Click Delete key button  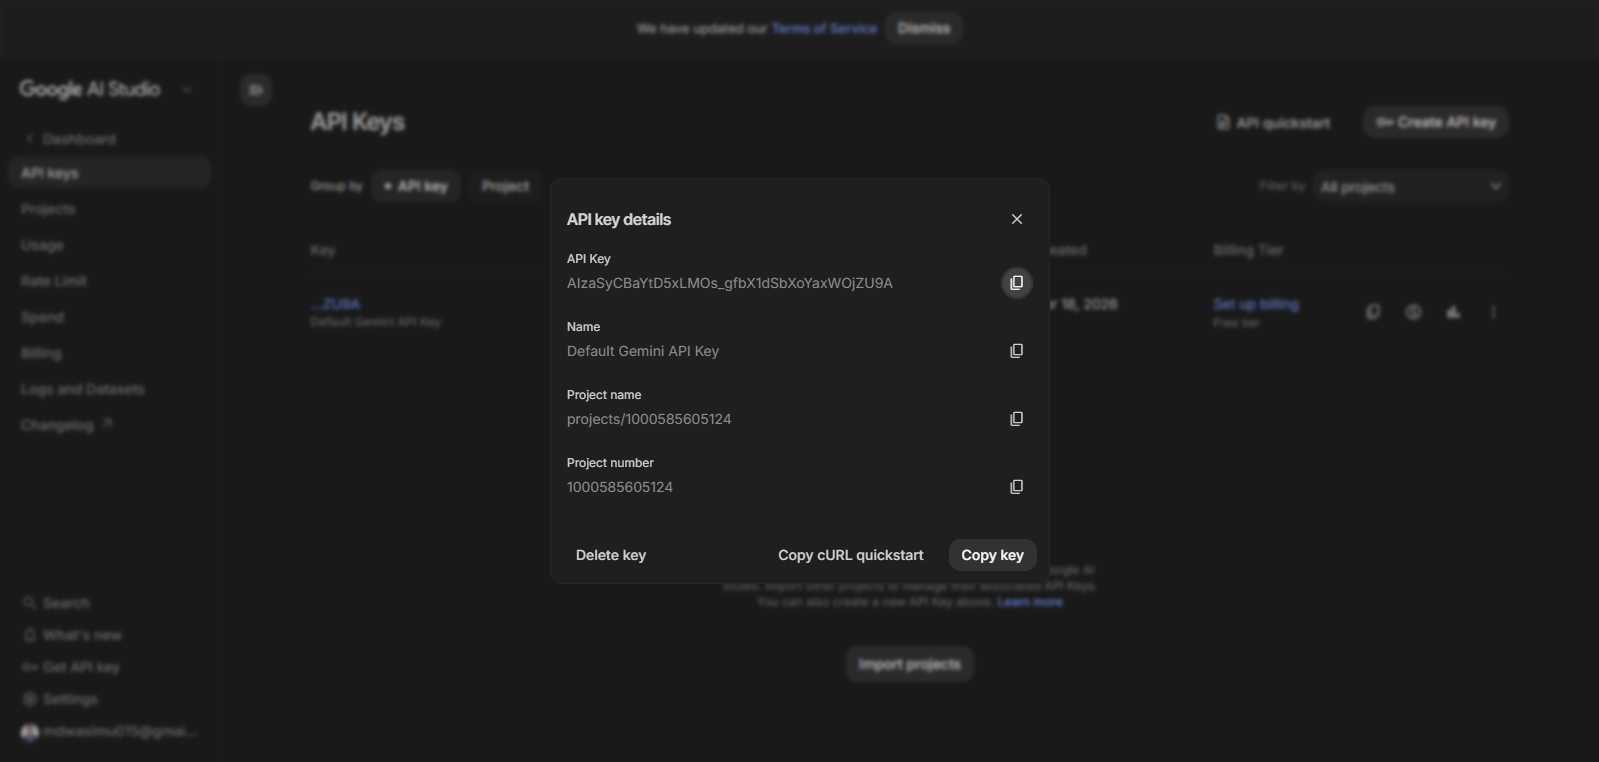click(x=611, y=555)
